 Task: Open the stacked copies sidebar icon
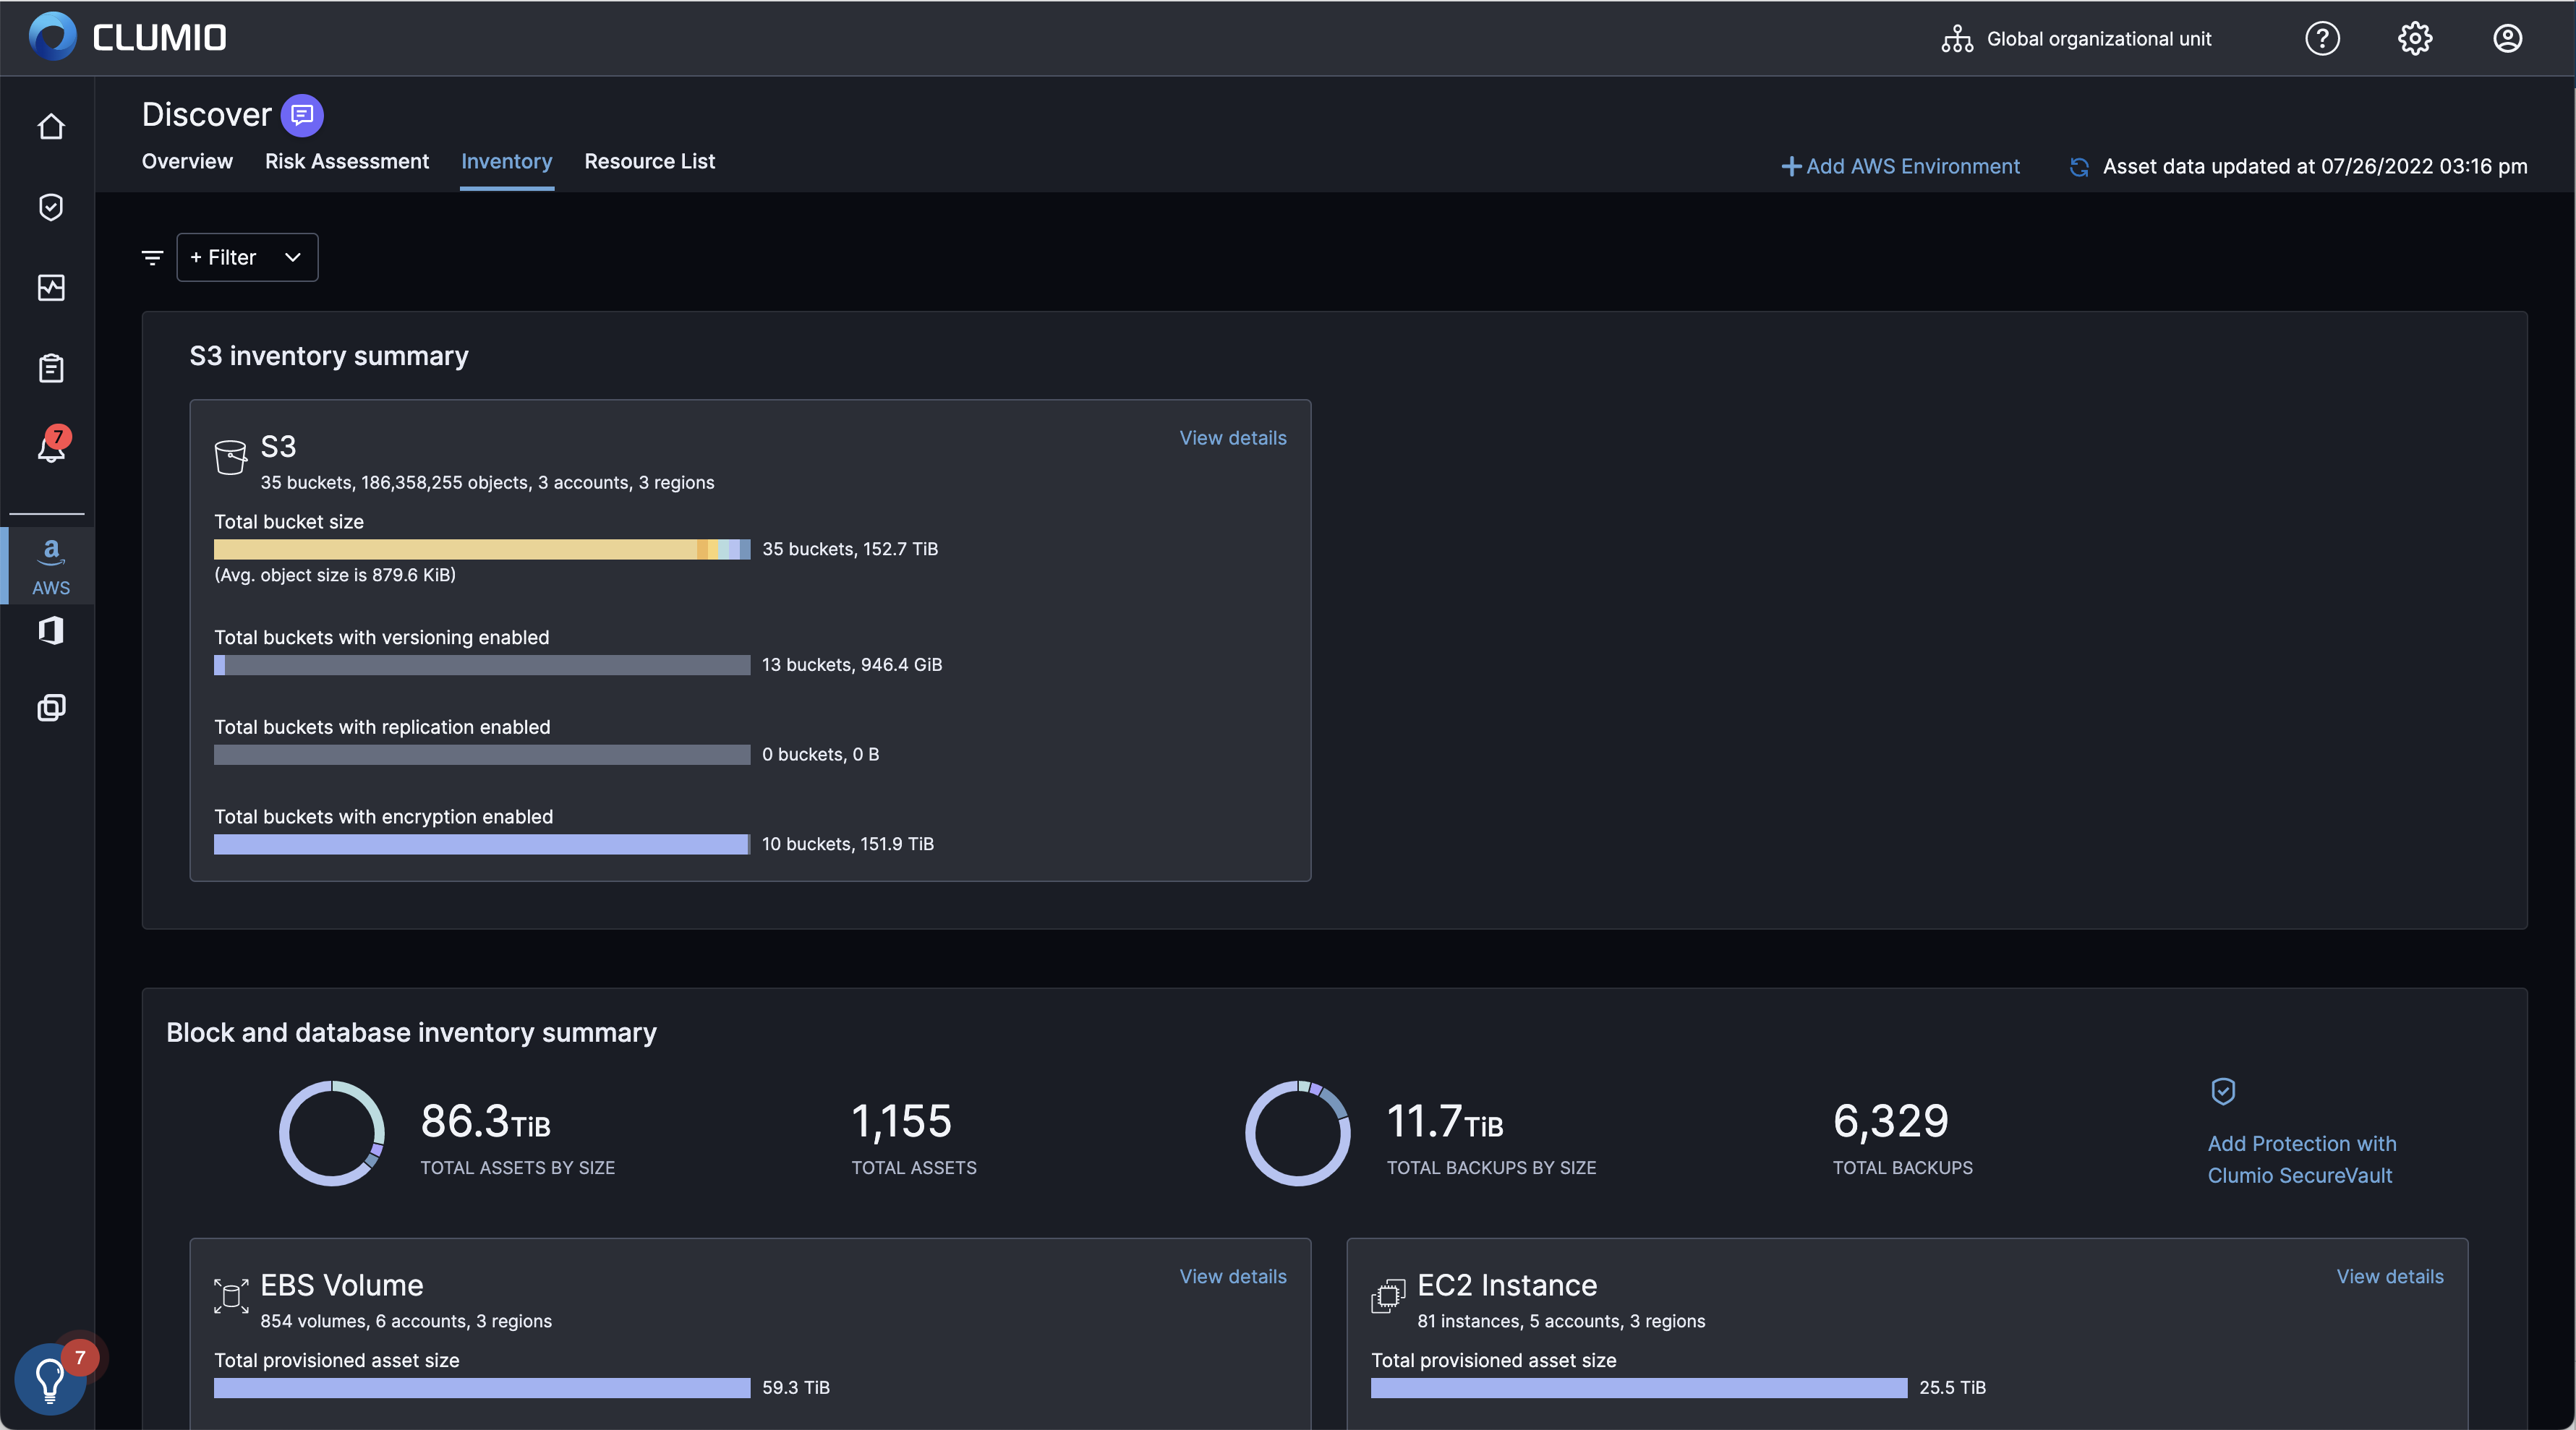click(51, 708)
